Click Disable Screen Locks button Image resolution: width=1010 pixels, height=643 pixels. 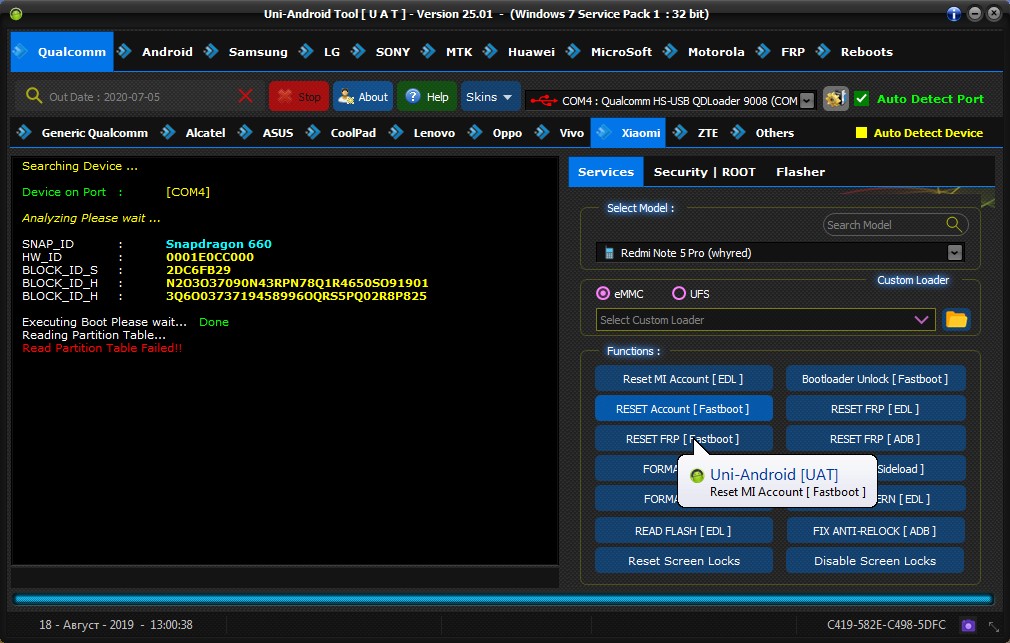(875, 561)
